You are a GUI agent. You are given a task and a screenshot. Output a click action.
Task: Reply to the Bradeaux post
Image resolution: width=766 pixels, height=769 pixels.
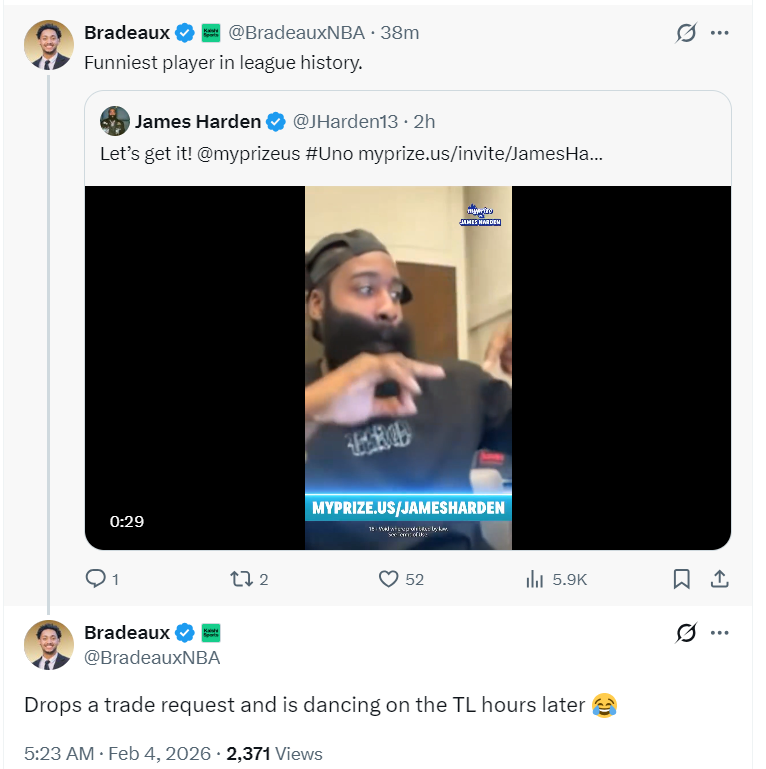tap(96, 578)
